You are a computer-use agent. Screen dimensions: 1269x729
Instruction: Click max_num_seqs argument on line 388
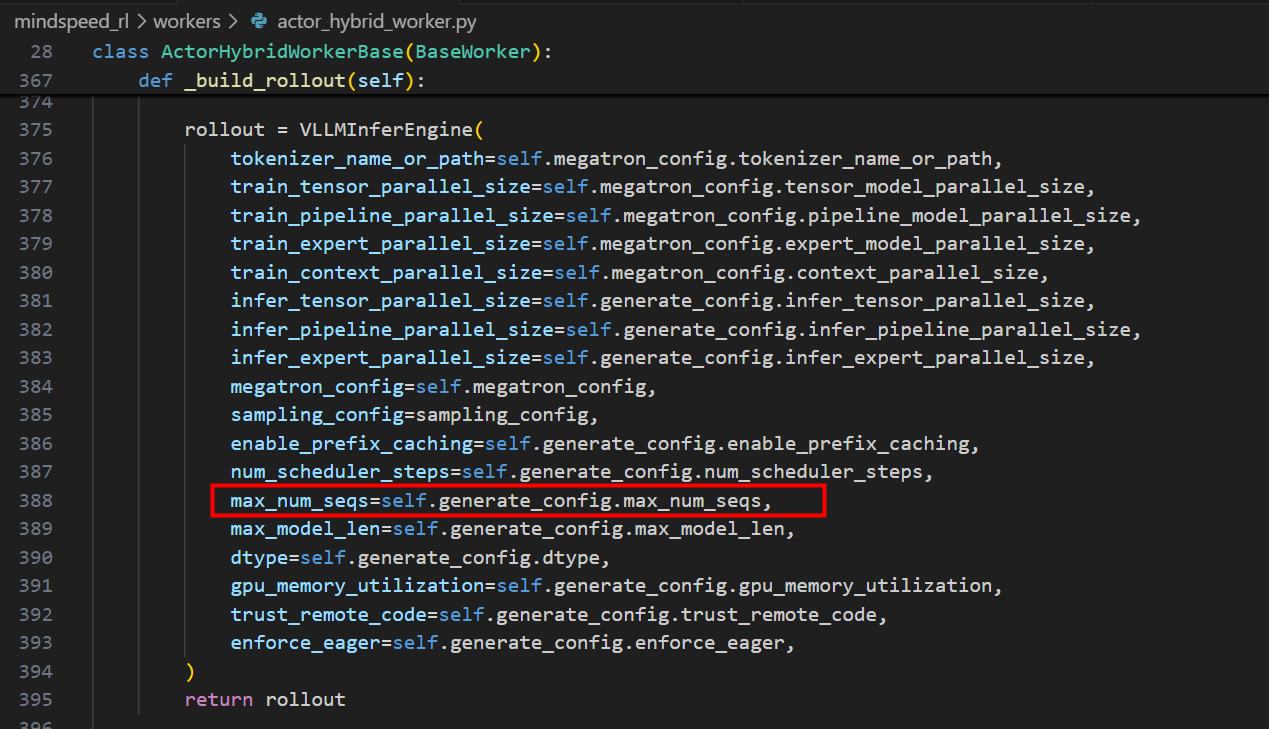click(x=300, y=500)
